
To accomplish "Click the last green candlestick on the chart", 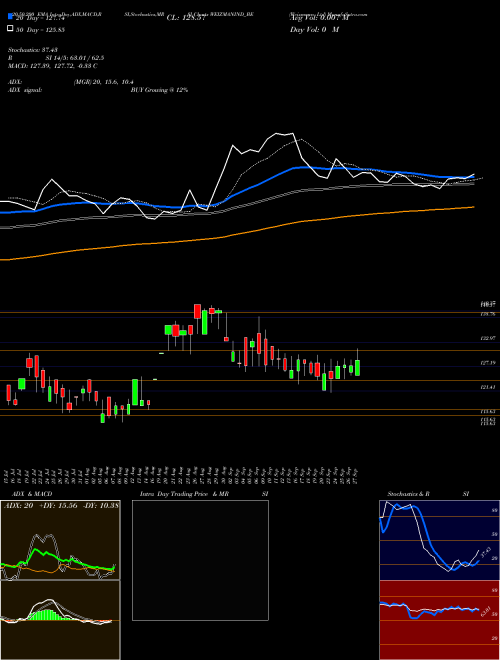I will [357, 367].
